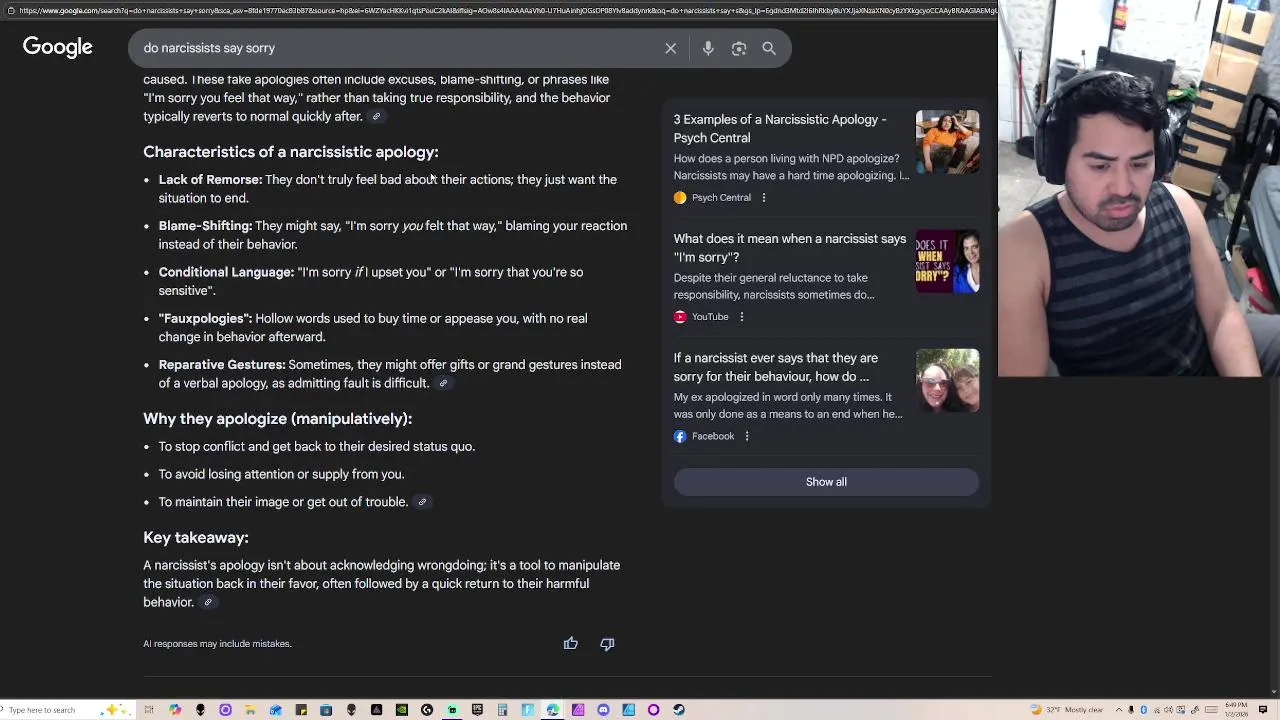Open Google Lens image search icon
This screenshot has width=1280, height=720.
coord(739,48)
